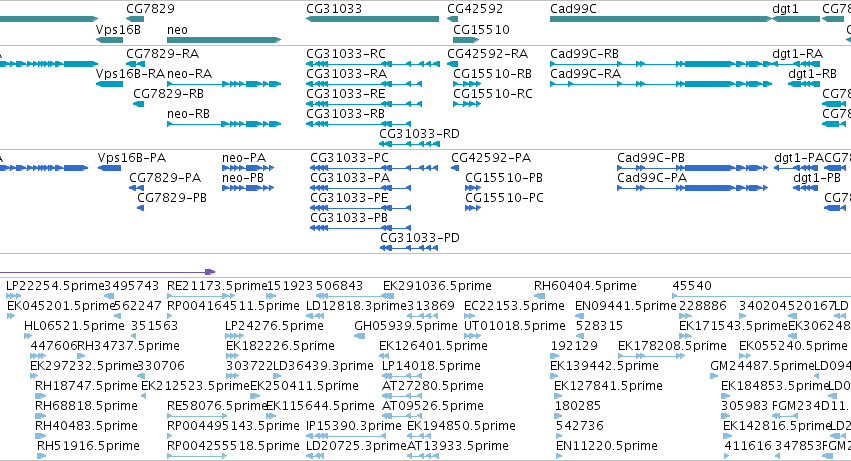Select the CG31033 gene label
Image resolution: width=851 pixels, height=461 pixels.
334,9
